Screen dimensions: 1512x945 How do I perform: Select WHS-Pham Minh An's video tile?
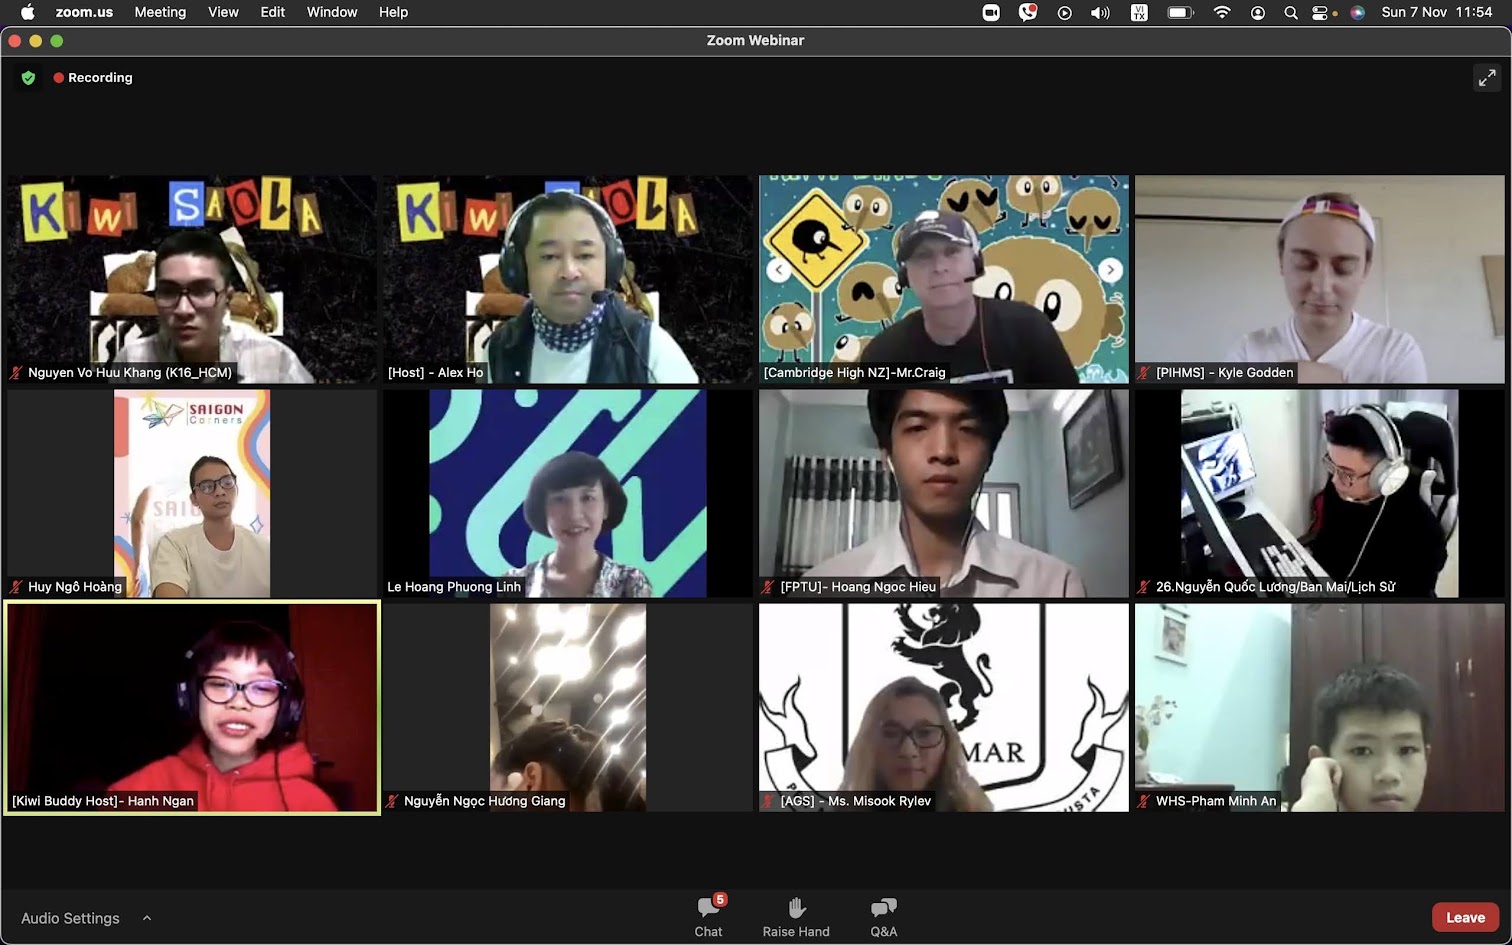1319,707
